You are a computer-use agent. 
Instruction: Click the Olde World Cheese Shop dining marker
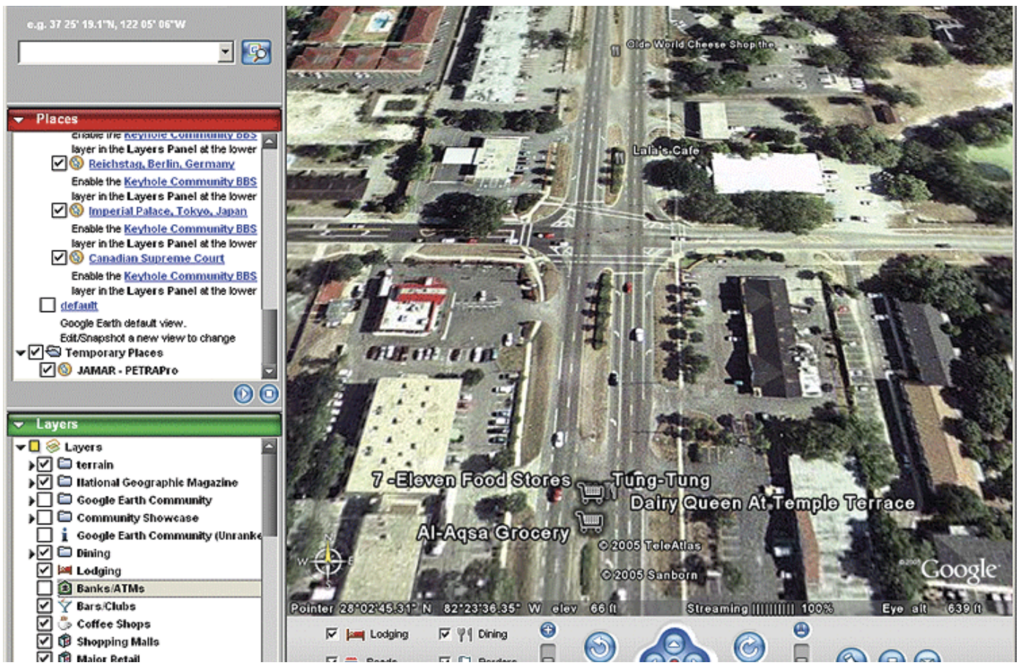[615, 50]
